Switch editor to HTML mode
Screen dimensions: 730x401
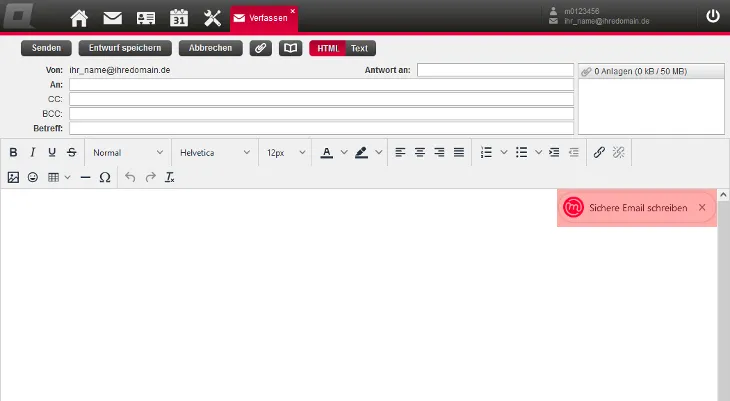coord(328,48)
